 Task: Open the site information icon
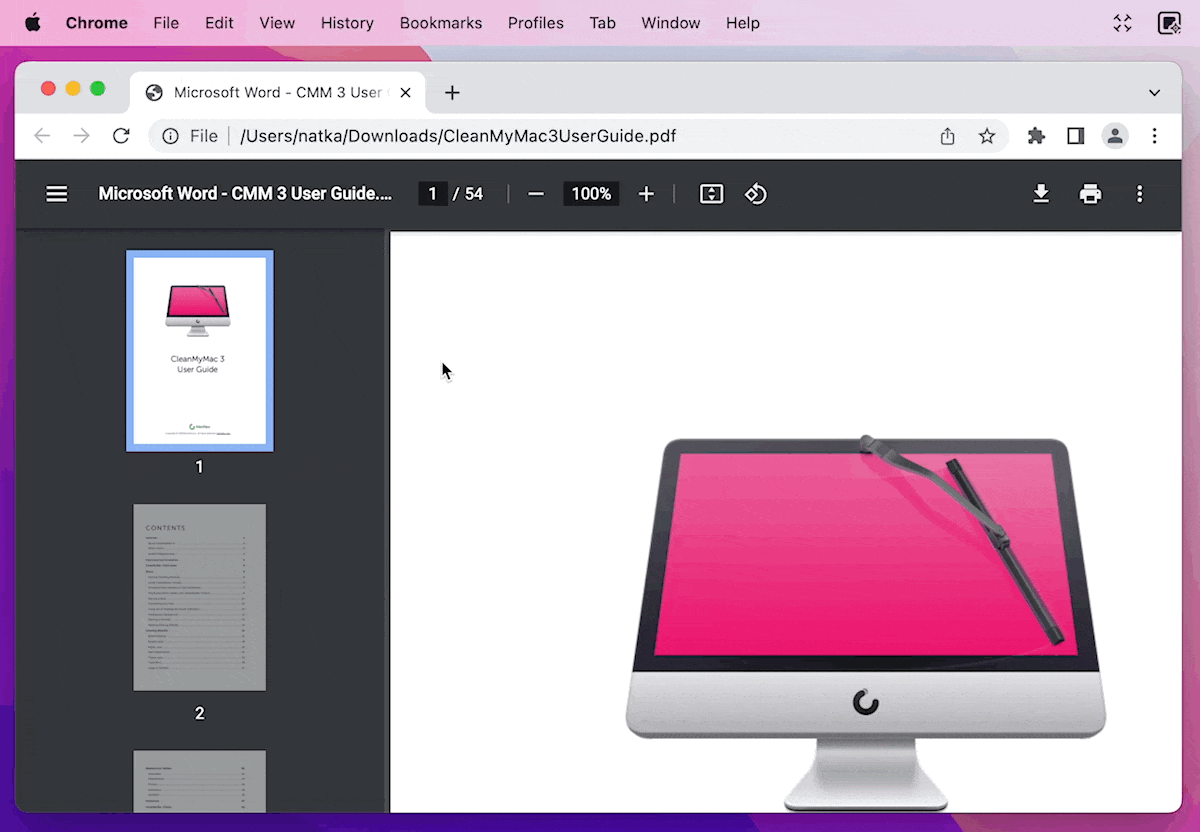pos(170,136)
